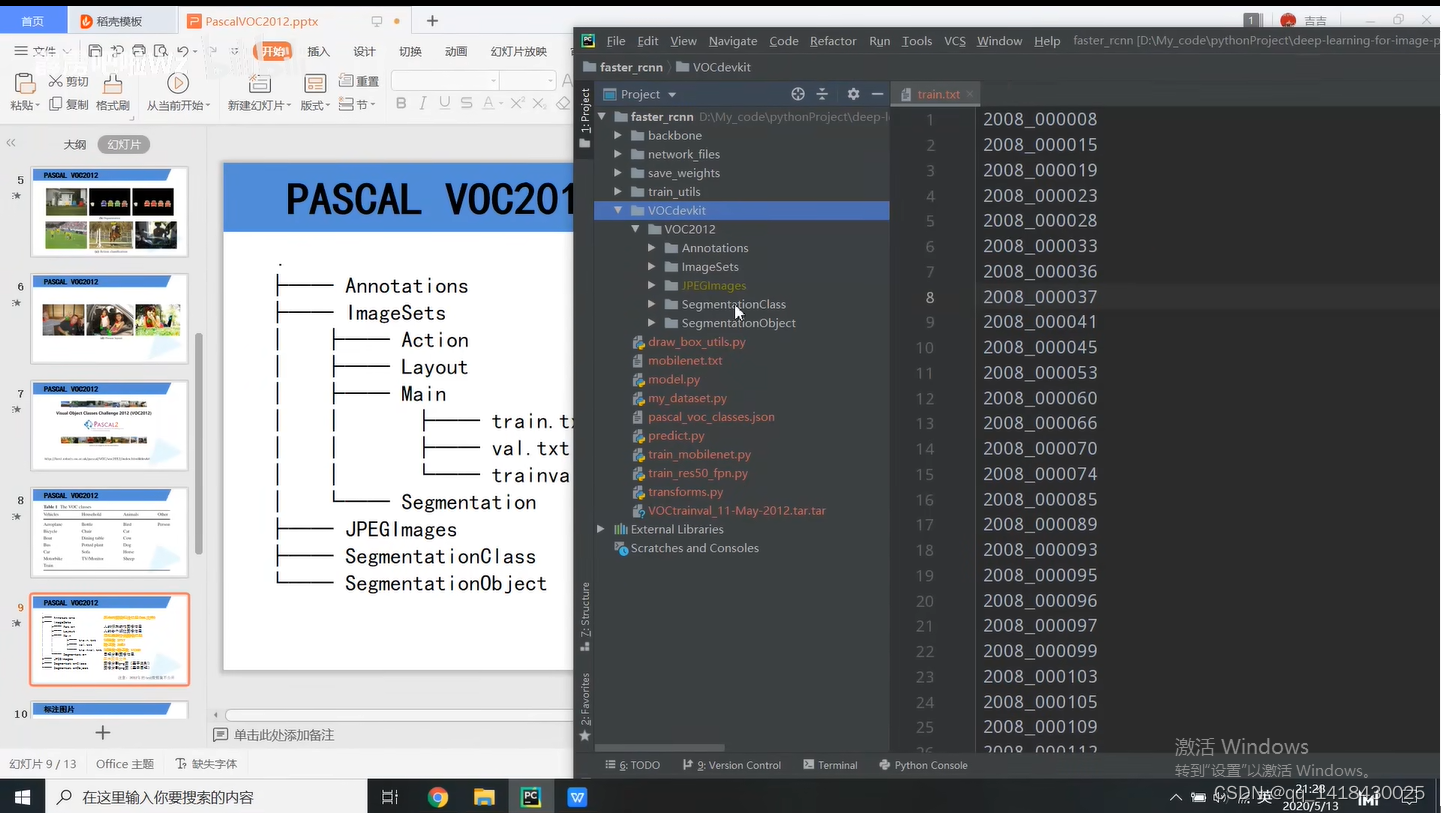Image resolution: width=1441 pixels, height=813 pixels.
Task: Open the Project panel settings gear
Action: pyautogui.click(x=853, y=94)
